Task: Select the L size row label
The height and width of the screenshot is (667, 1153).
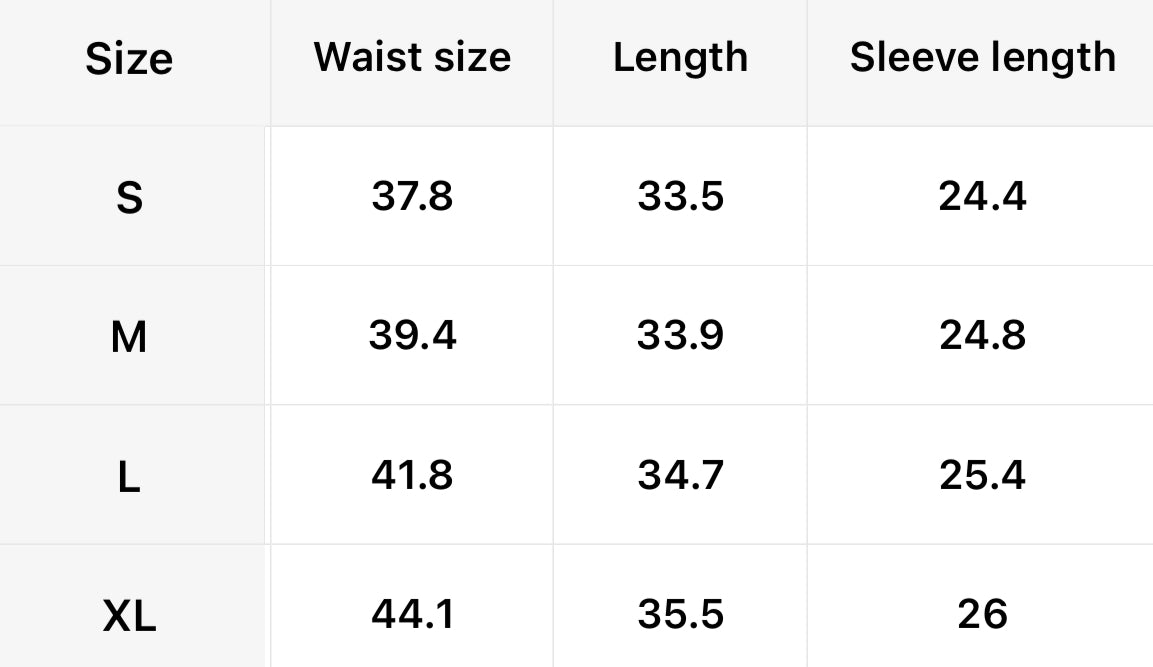Action: pos(129,478)
